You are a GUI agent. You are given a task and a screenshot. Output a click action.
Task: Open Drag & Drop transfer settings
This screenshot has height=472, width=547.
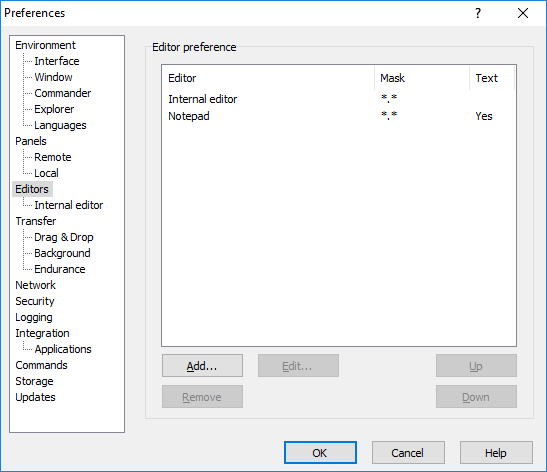click(x=63, y=237)
